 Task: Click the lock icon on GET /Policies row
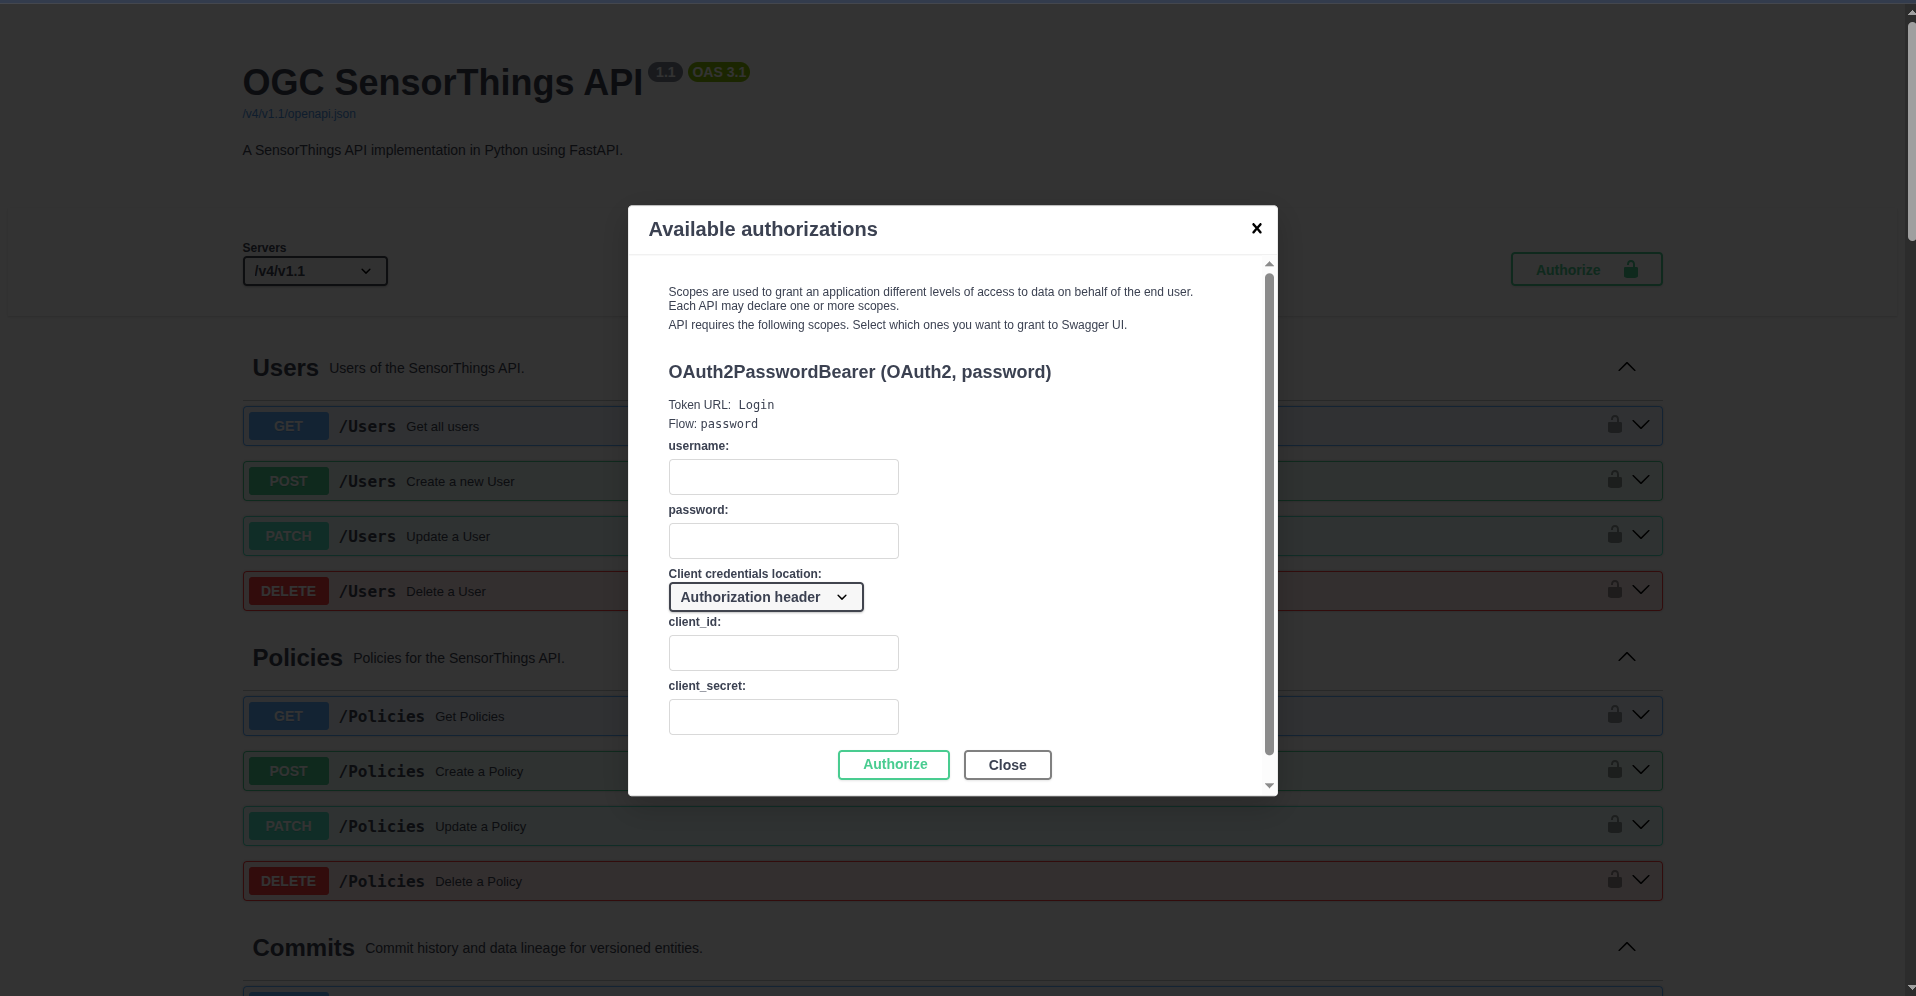point(1614,715)
